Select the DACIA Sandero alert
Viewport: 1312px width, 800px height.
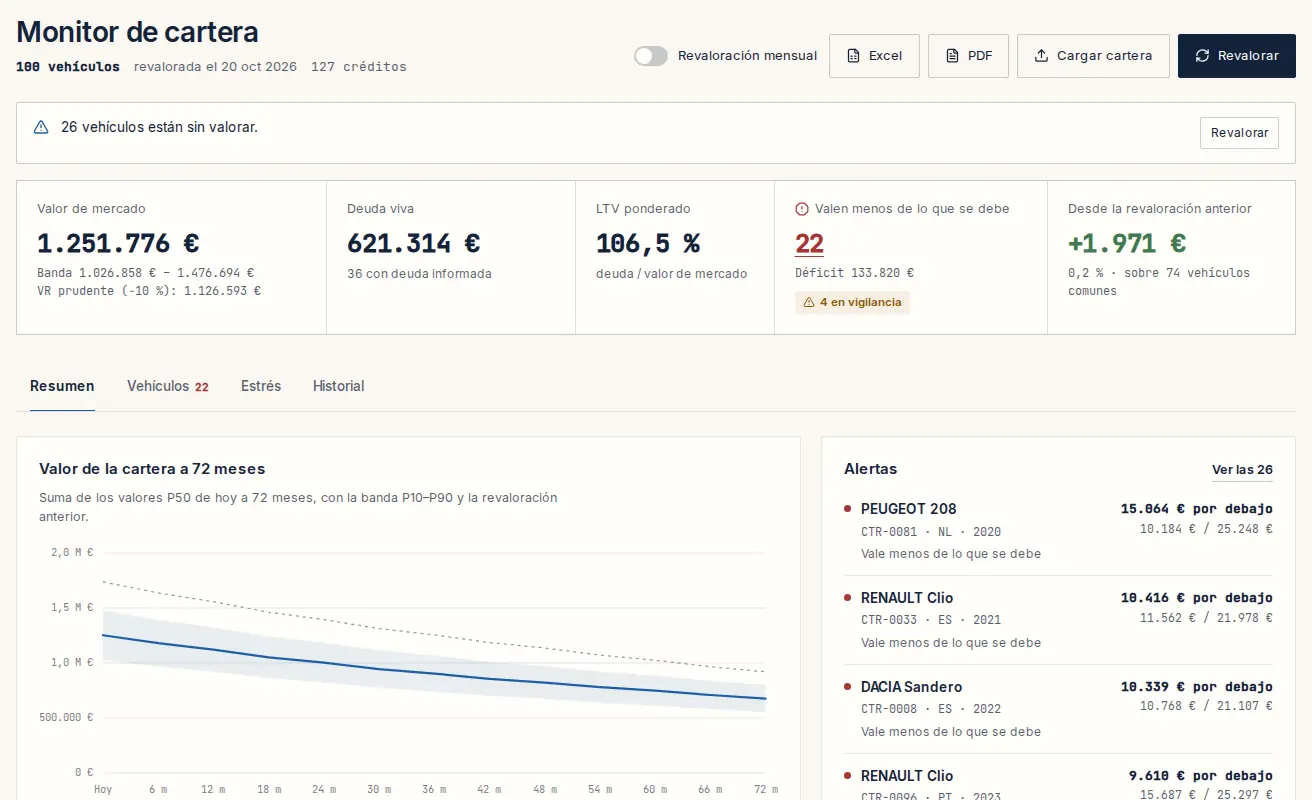[1058, 709]
